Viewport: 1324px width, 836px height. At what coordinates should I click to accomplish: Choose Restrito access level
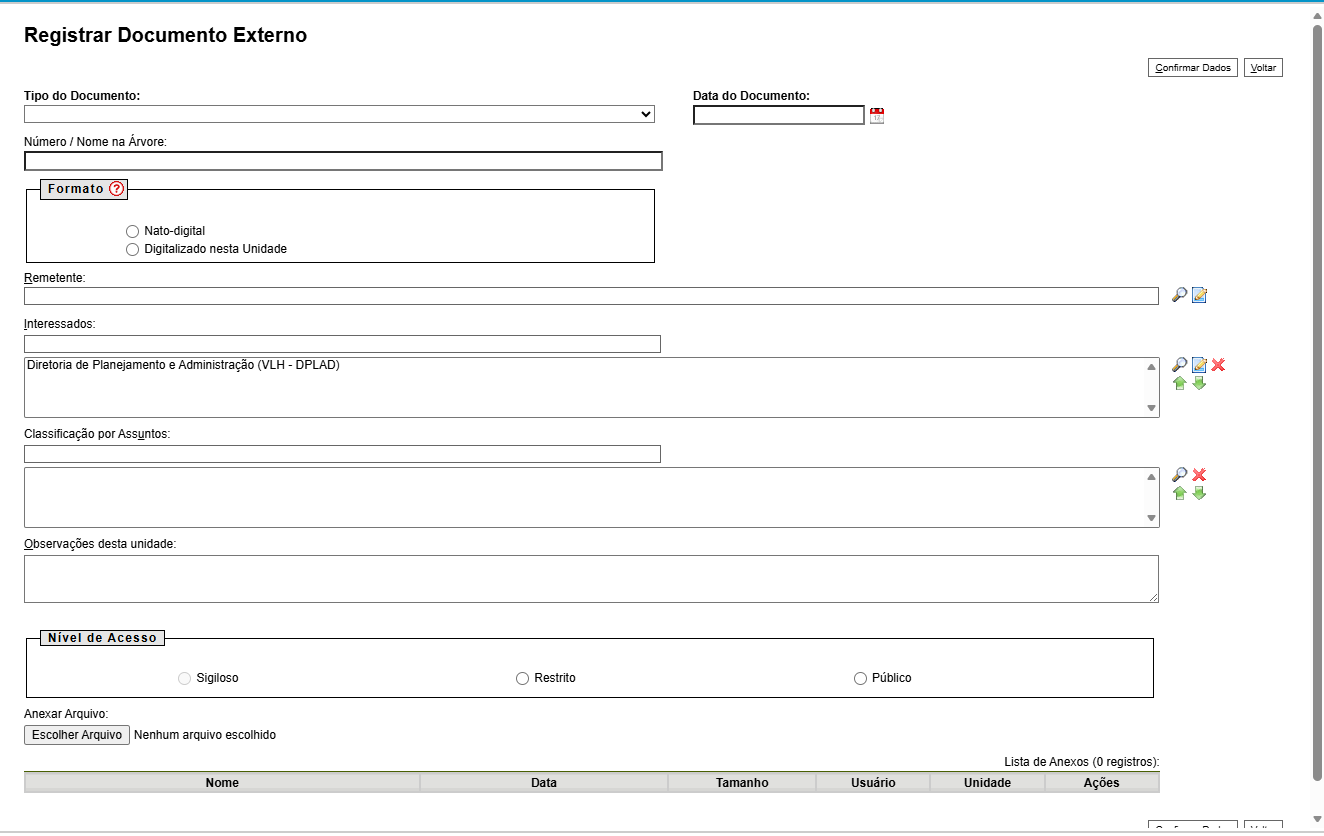522,678
